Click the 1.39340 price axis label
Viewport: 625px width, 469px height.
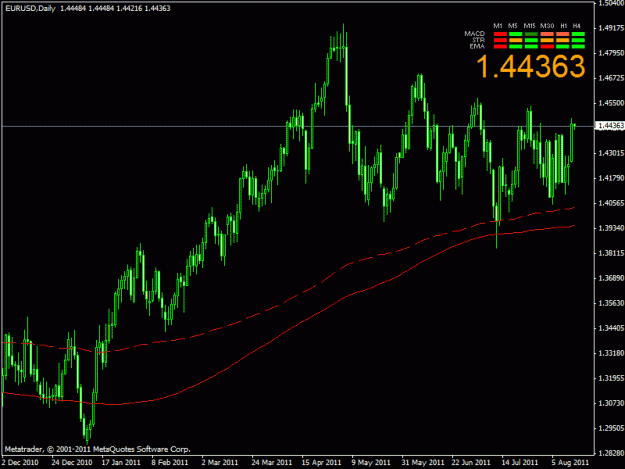click(x=611, y=228)
